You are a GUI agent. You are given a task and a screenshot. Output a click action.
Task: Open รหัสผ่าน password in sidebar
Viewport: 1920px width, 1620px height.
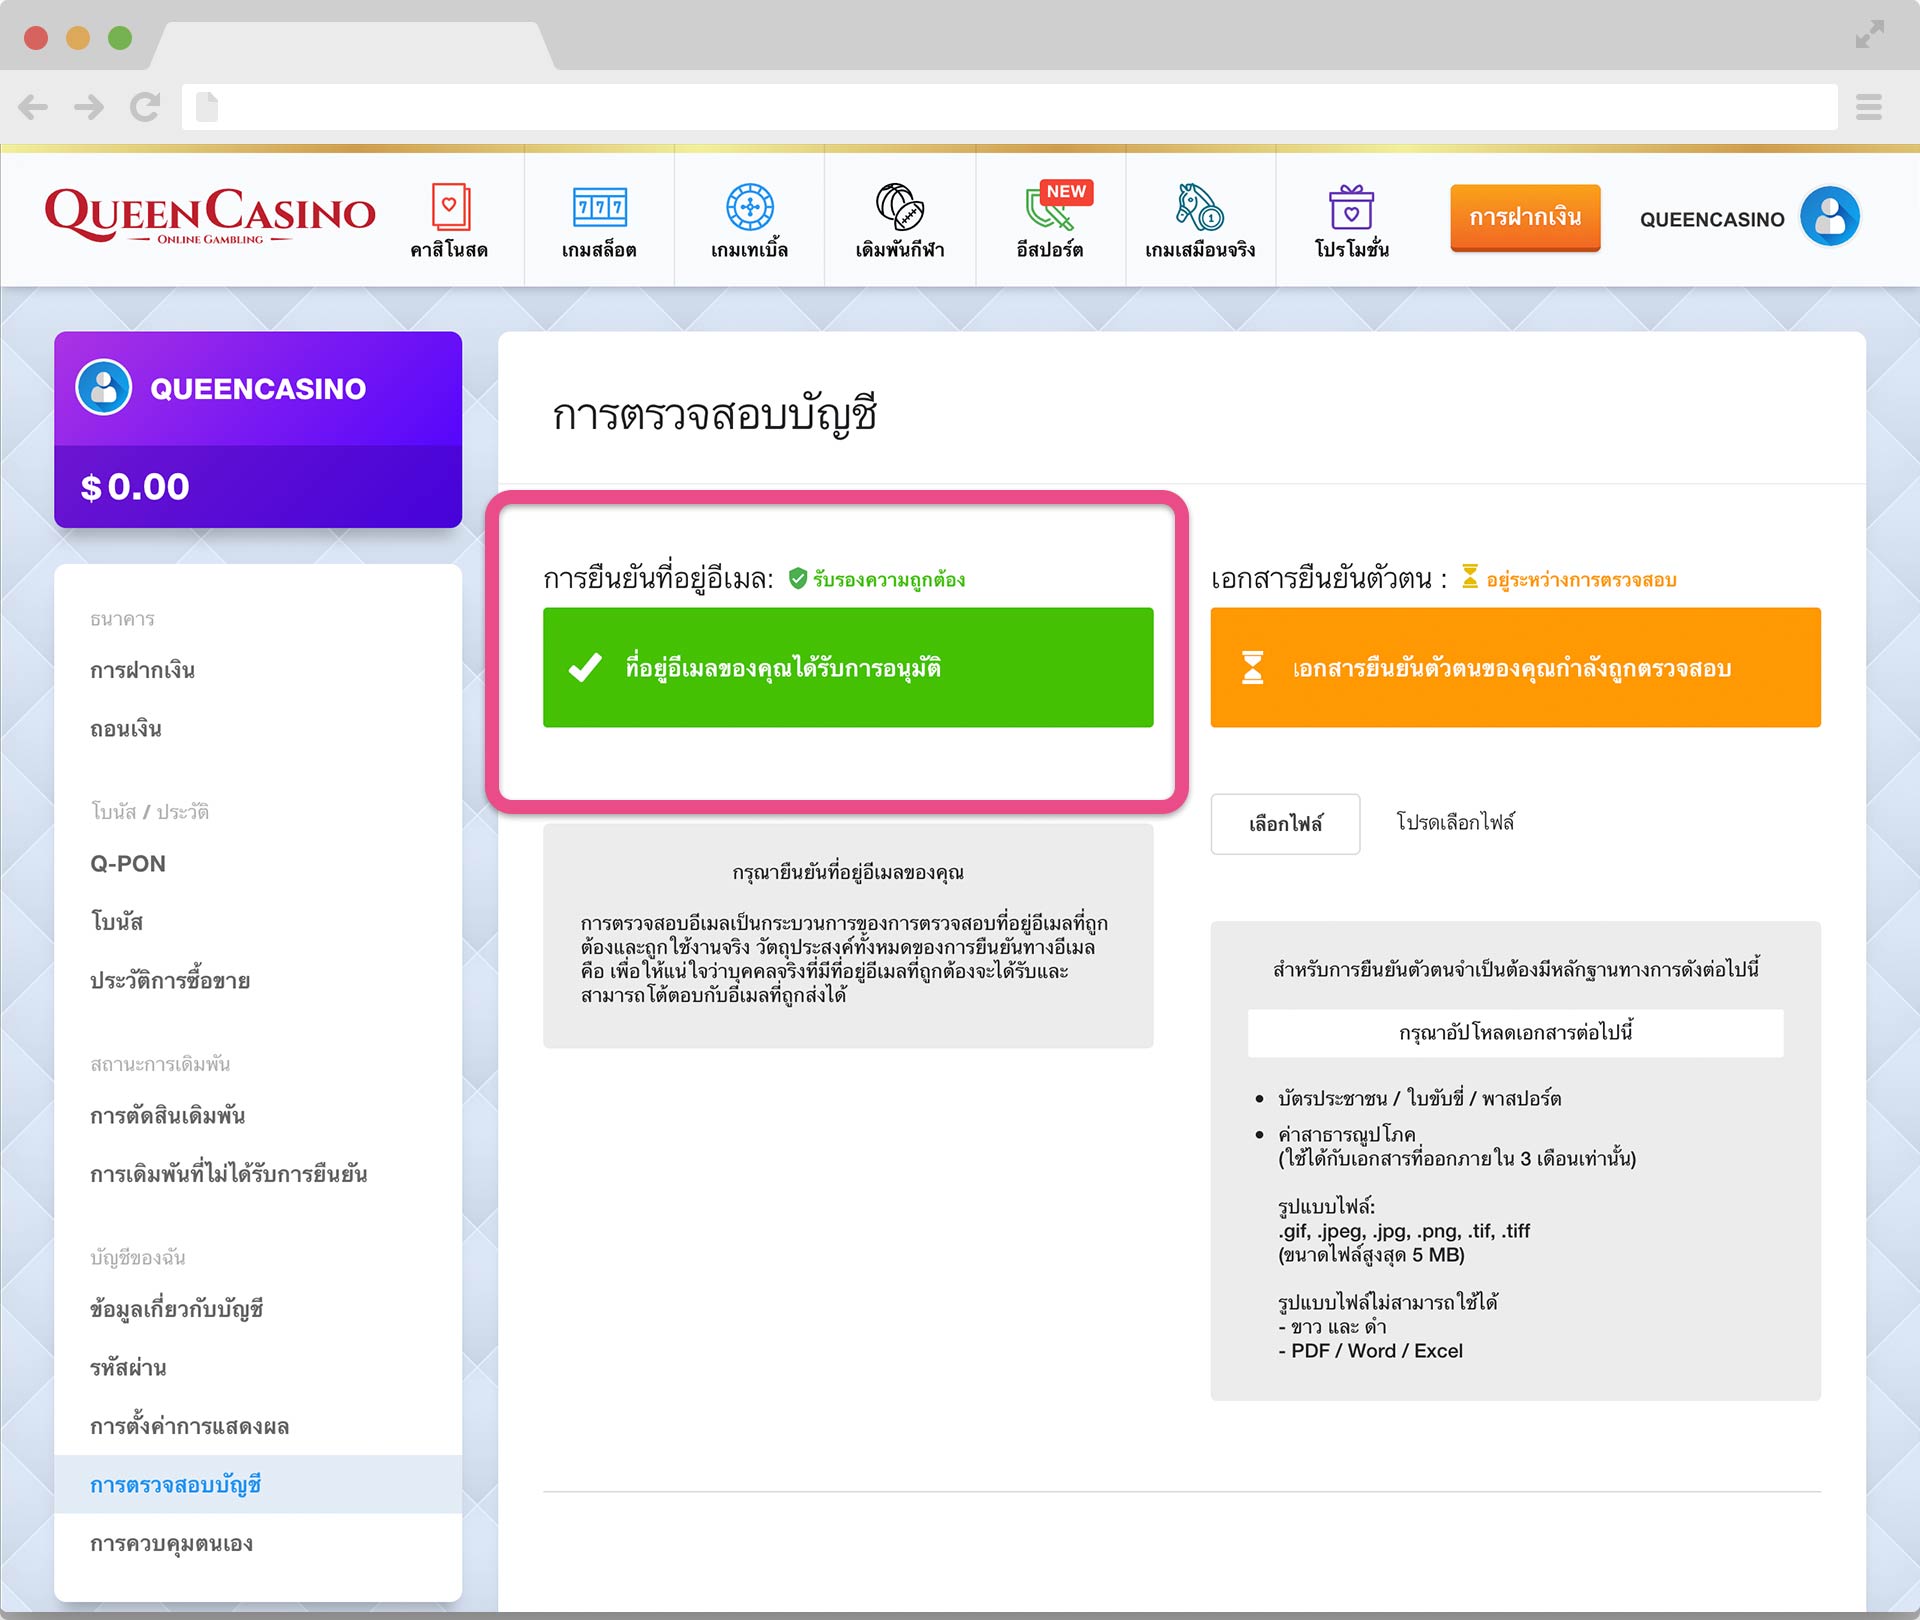(x=128, y=1367)
